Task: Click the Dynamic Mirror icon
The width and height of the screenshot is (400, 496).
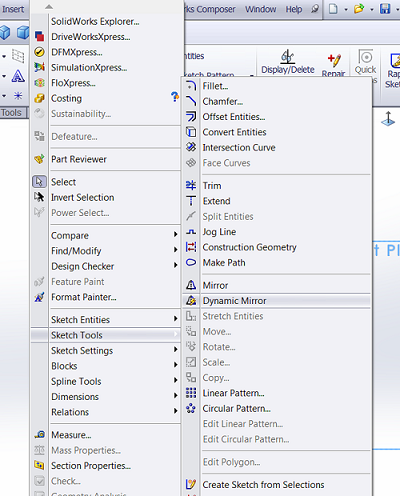Action: tap(191, 300)
